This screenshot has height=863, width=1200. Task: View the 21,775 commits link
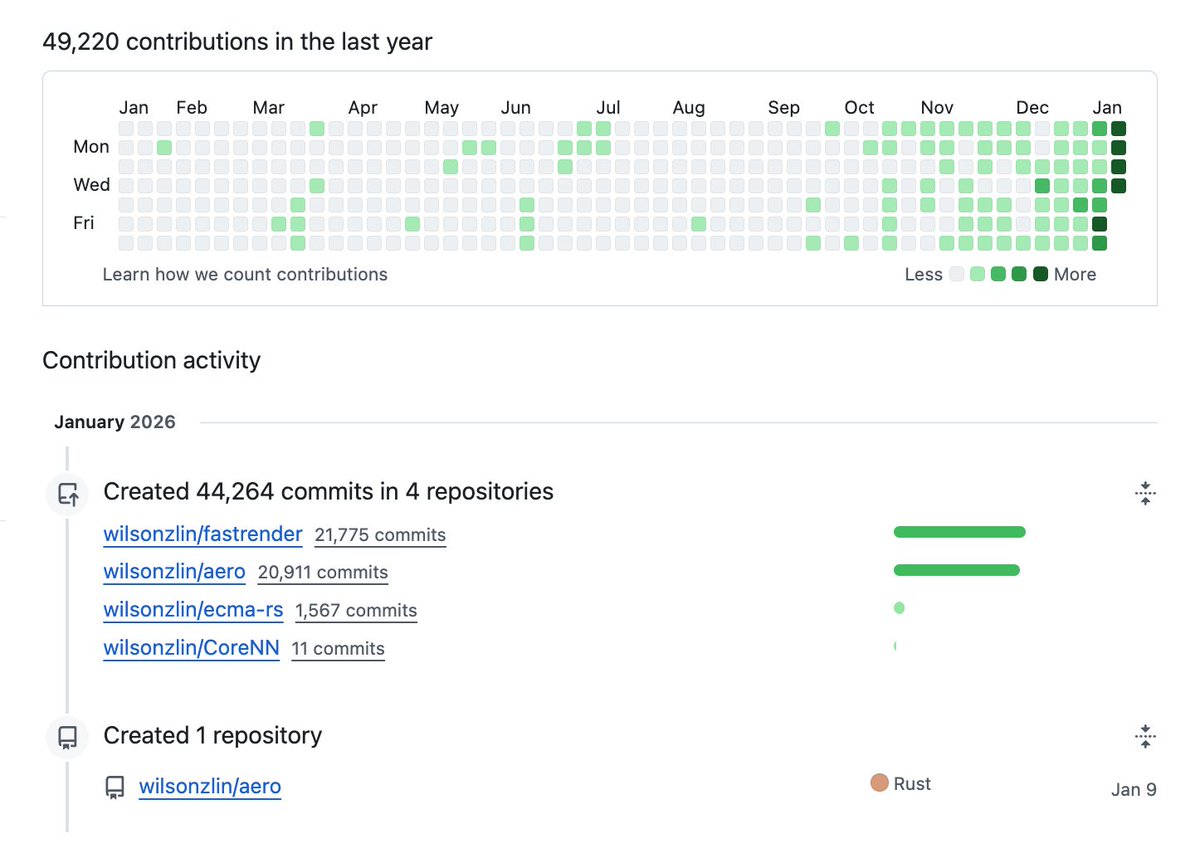click(x=380, y=535)
